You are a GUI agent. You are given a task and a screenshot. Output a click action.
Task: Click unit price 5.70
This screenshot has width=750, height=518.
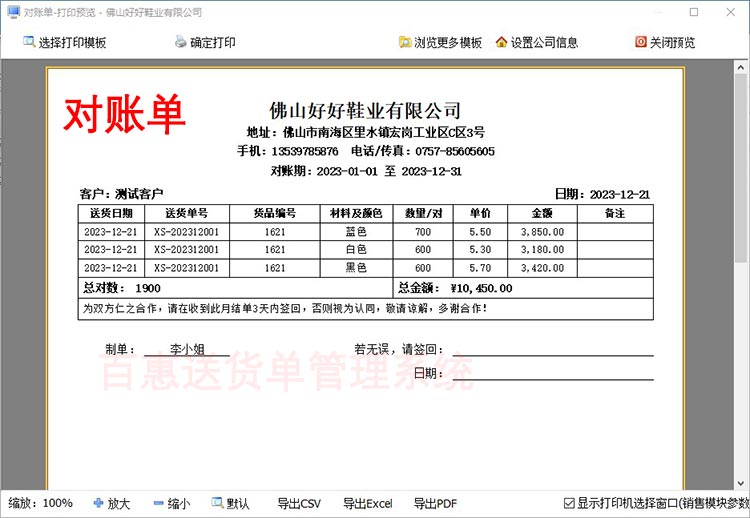tap(480, 268)
